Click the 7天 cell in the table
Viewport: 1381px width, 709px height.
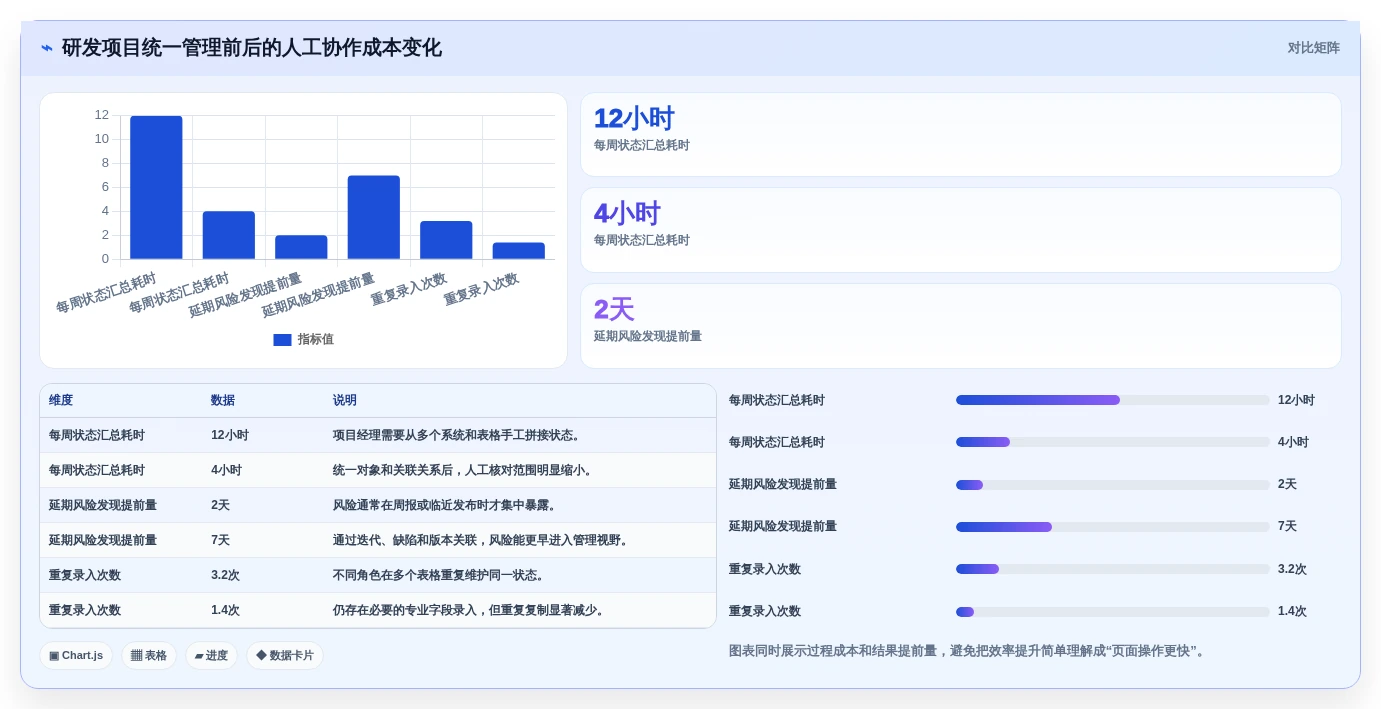coord(220,540)
